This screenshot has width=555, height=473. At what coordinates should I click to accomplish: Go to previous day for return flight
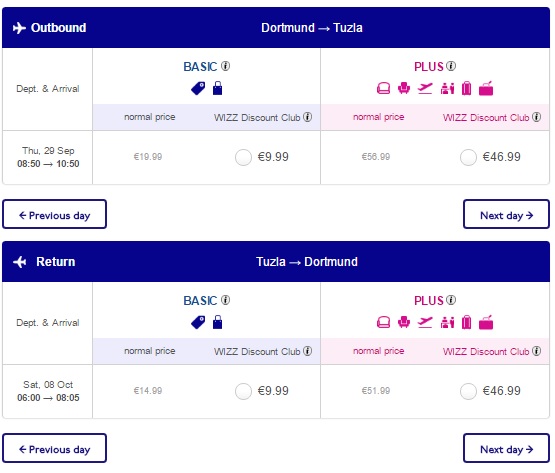[x=55, y=448]
